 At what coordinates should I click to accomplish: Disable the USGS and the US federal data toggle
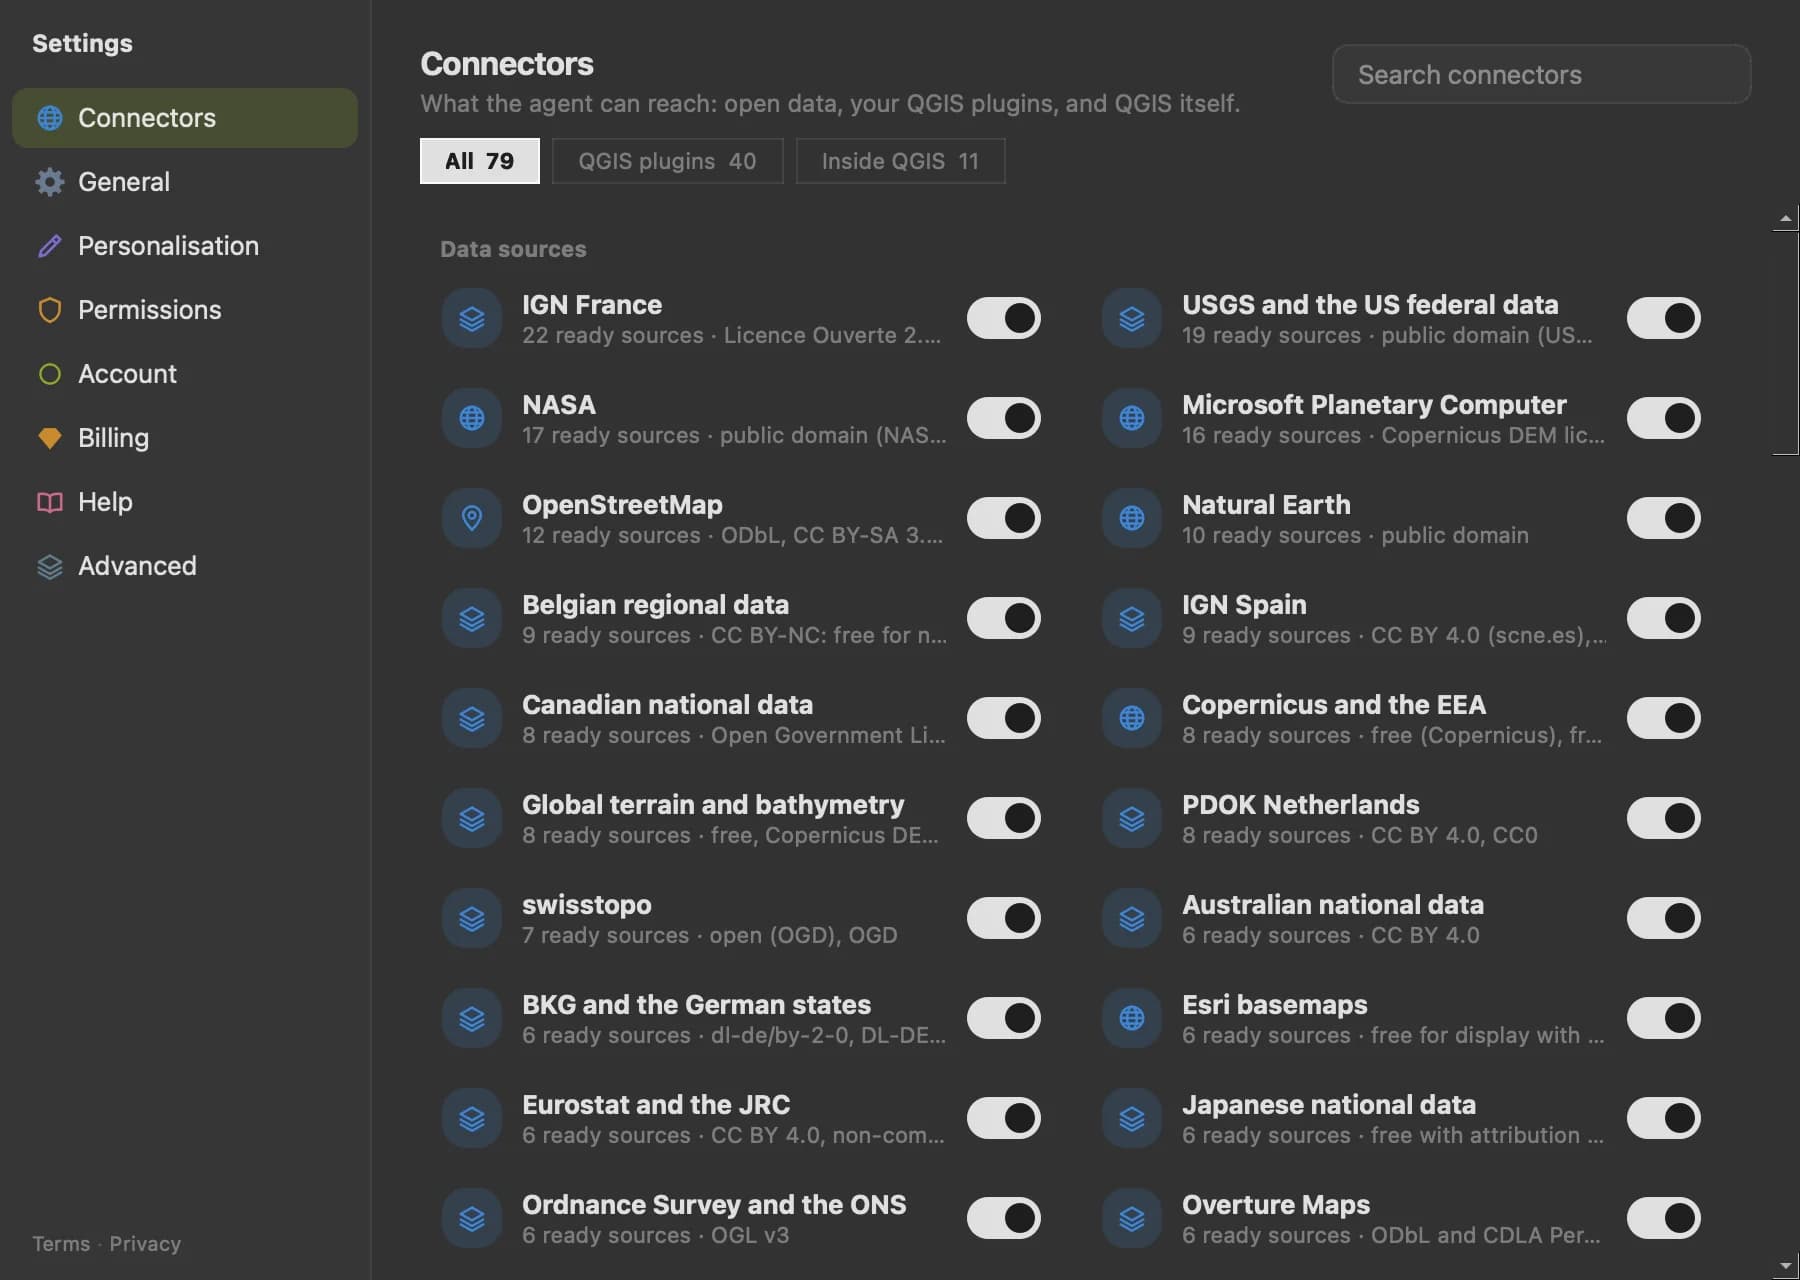coord(1664,318)
